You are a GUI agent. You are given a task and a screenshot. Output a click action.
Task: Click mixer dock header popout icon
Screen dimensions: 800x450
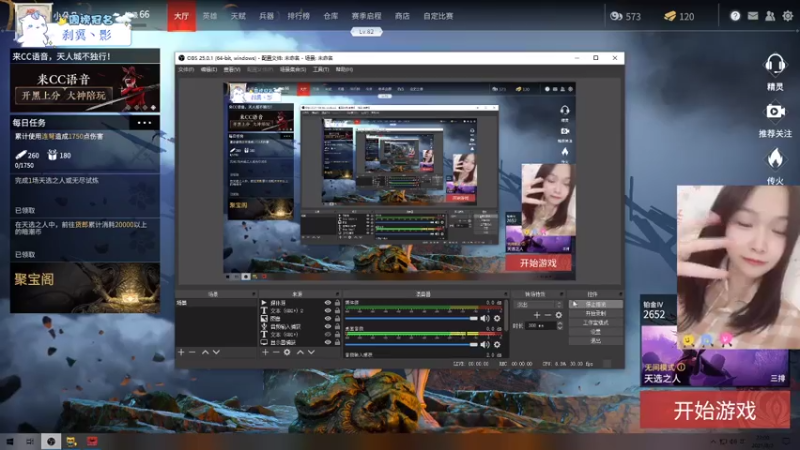point(506,294)
